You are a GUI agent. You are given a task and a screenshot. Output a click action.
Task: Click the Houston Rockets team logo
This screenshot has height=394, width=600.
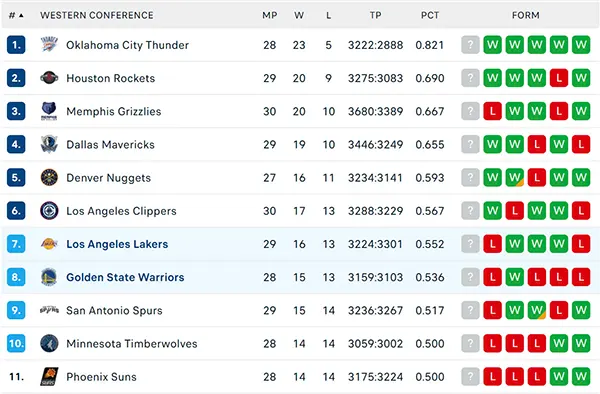[49, 78]
